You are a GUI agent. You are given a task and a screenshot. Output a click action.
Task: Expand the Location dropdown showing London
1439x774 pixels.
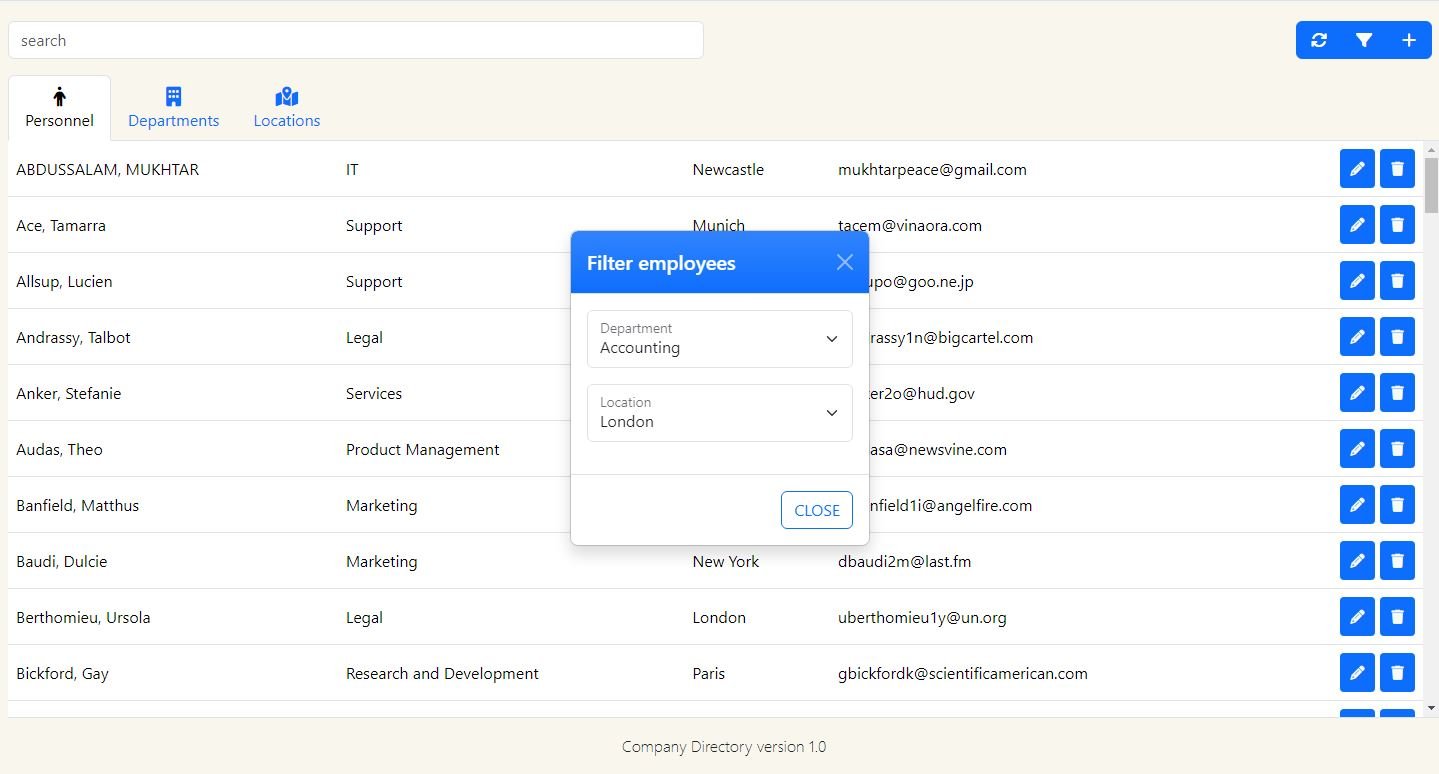pos(719,413)
